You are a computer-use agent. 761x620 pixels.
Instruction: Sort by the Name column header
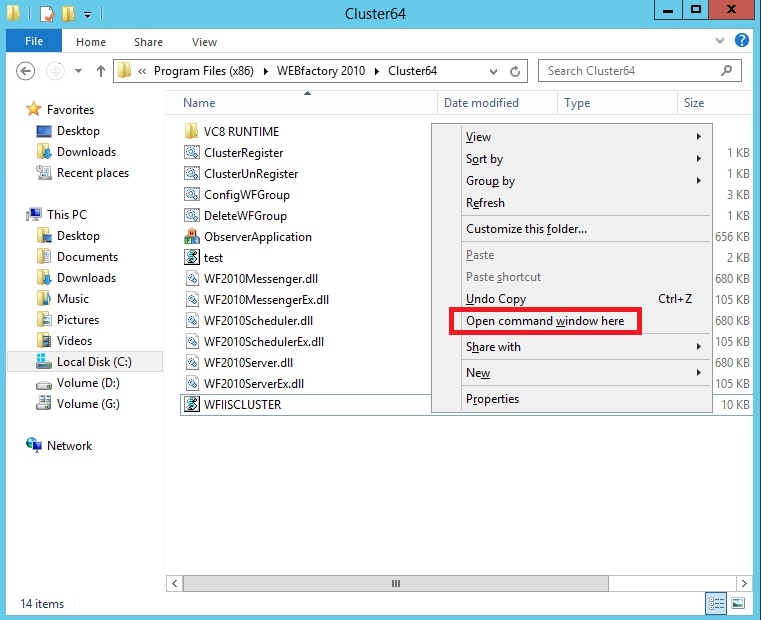(x=301, y=103)
